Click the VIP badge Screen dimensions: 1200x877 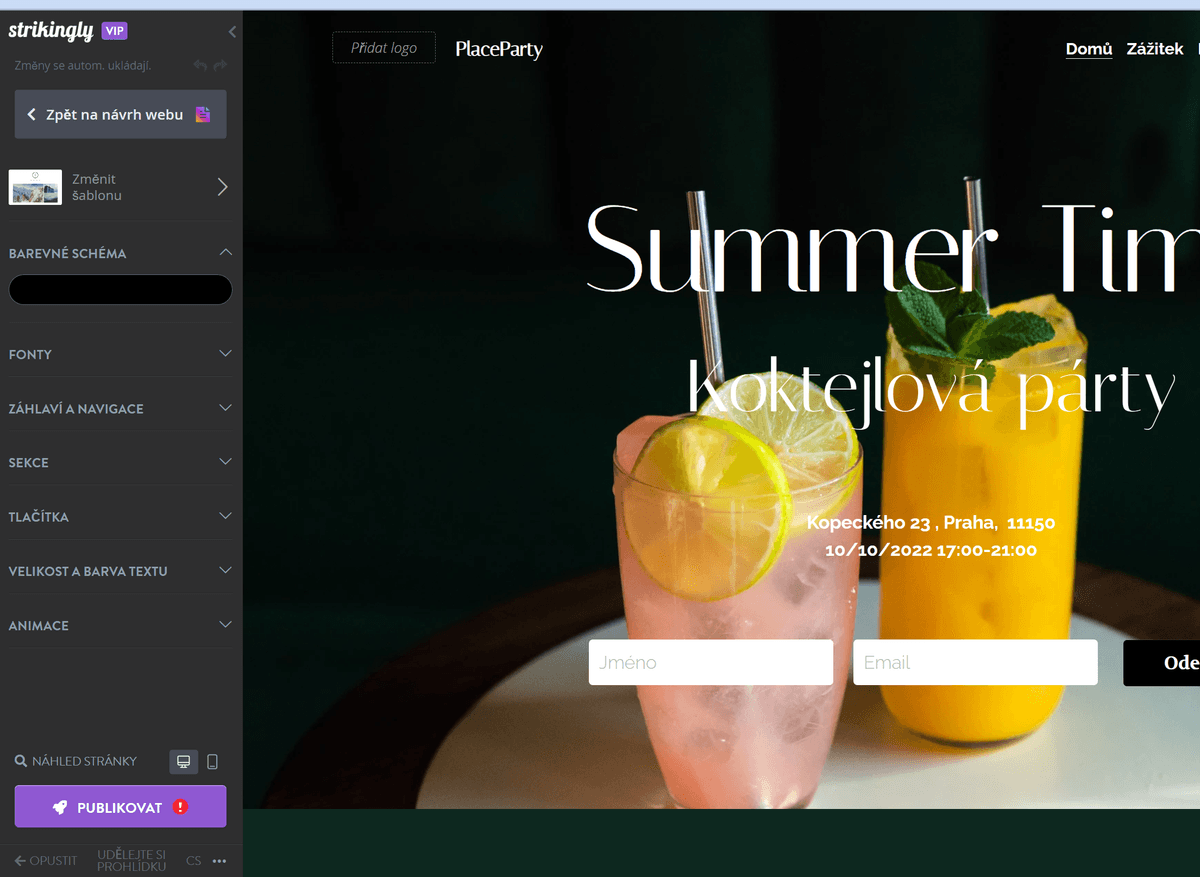(115, 31)
